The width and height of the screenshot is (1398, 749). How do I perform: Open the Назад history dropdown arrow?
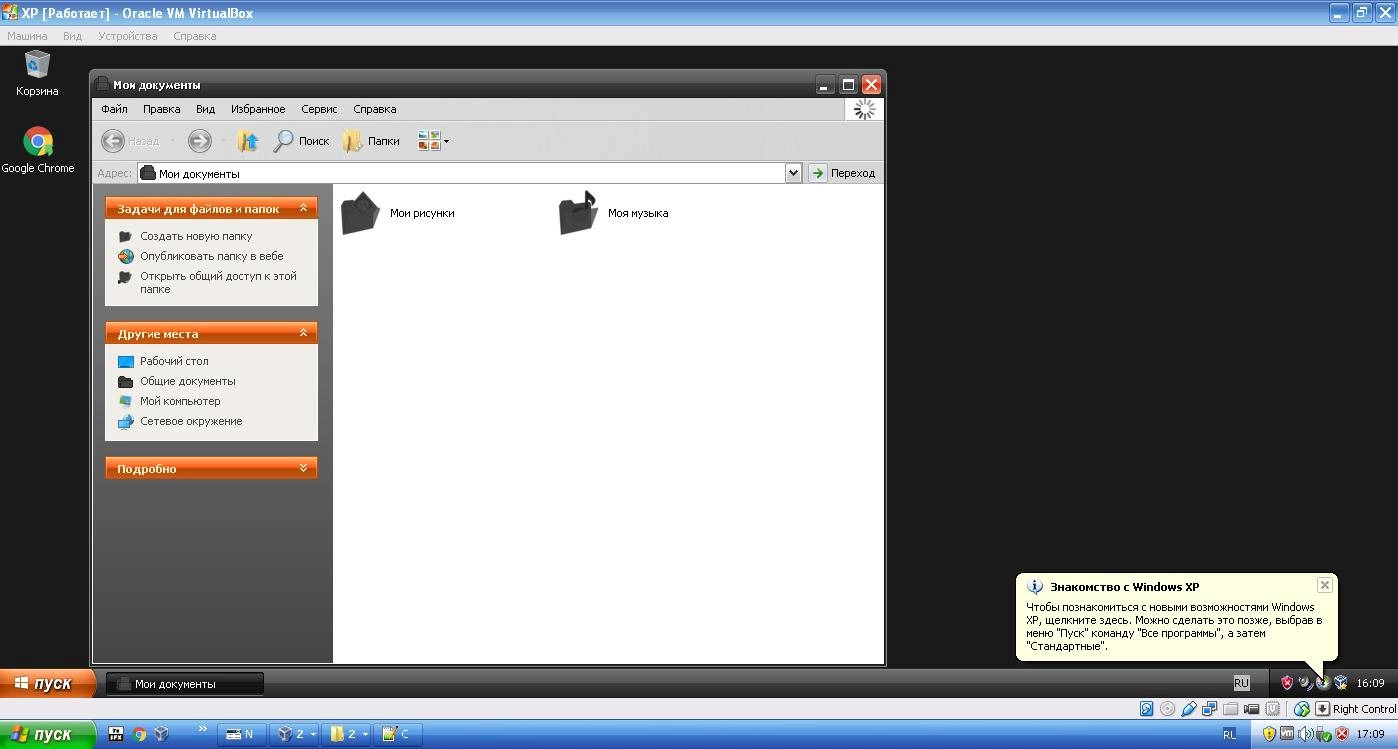(172, 141)
